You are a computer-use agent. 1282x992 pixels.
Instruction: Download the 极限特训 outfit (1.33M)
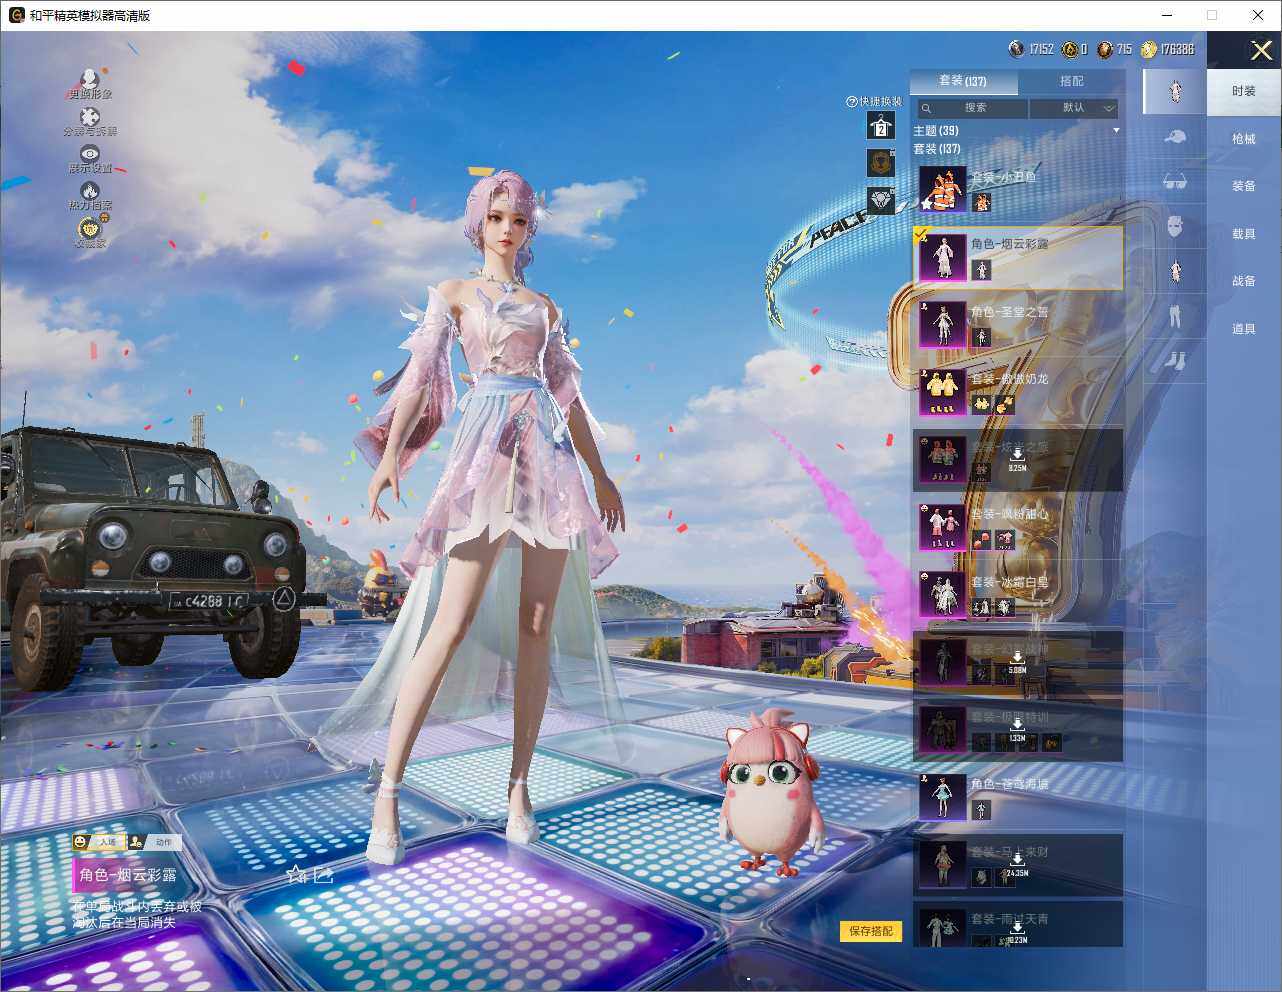click(x=1017, y=729)
